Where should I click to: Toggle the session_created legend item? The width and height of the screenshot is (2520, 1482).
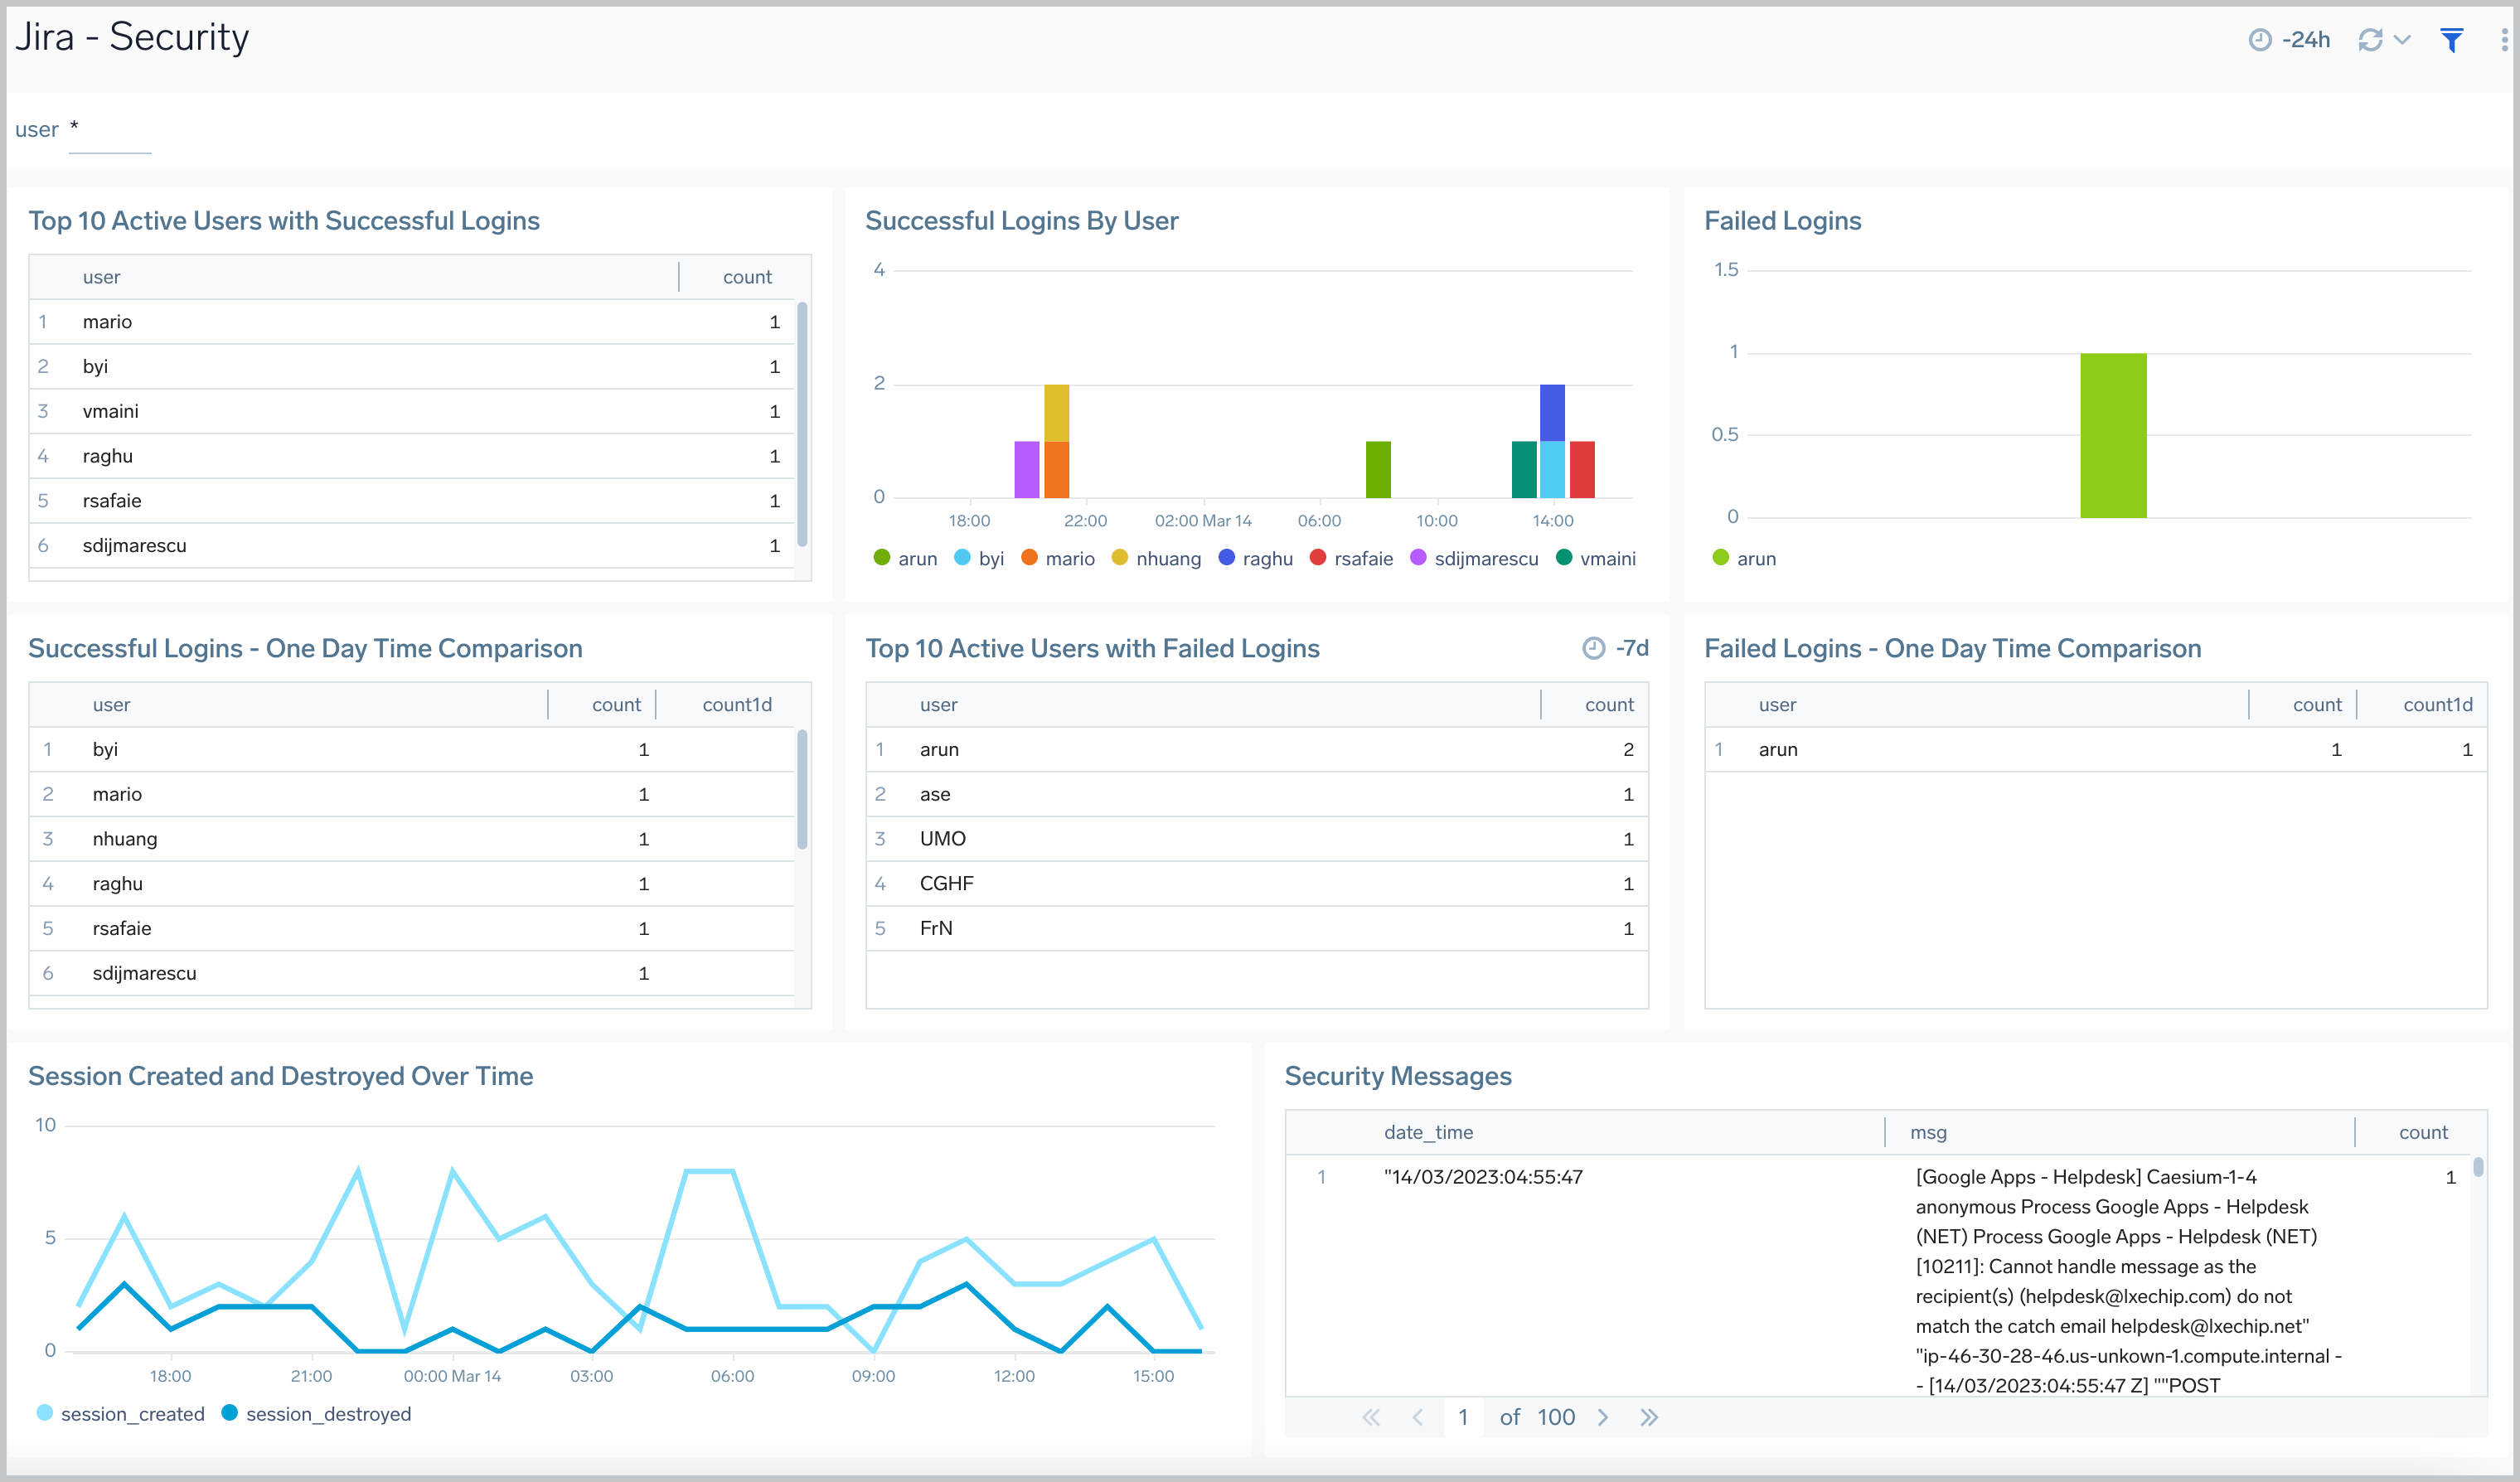click(x=120, y=1413)
